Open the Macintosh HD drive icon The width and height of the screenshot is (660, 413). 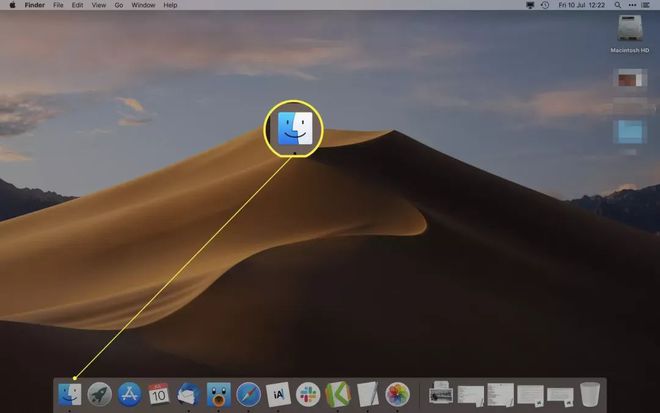coord(630,29)
